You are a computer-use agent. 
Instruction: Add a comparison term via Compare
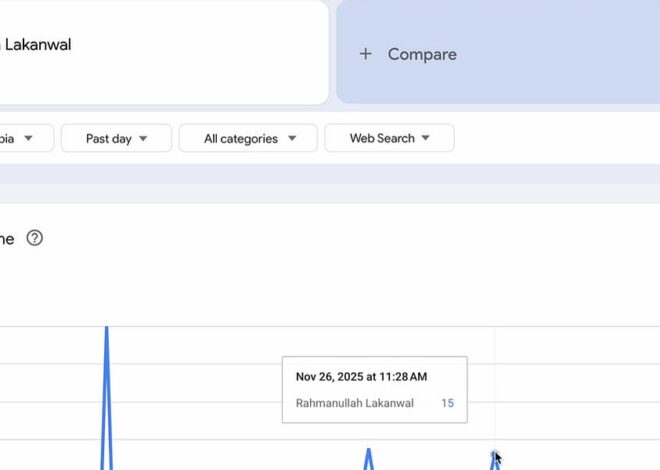coord(498,52)
